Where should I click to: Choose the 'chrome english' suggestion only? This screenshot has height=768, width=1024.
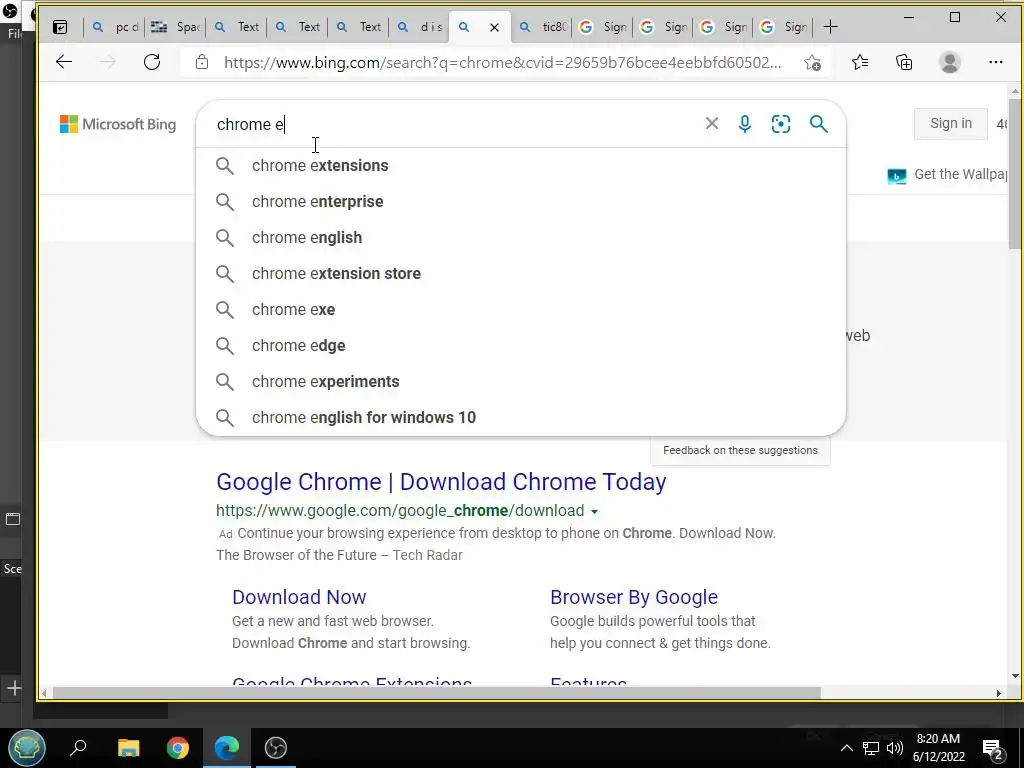tap(520, 237)
